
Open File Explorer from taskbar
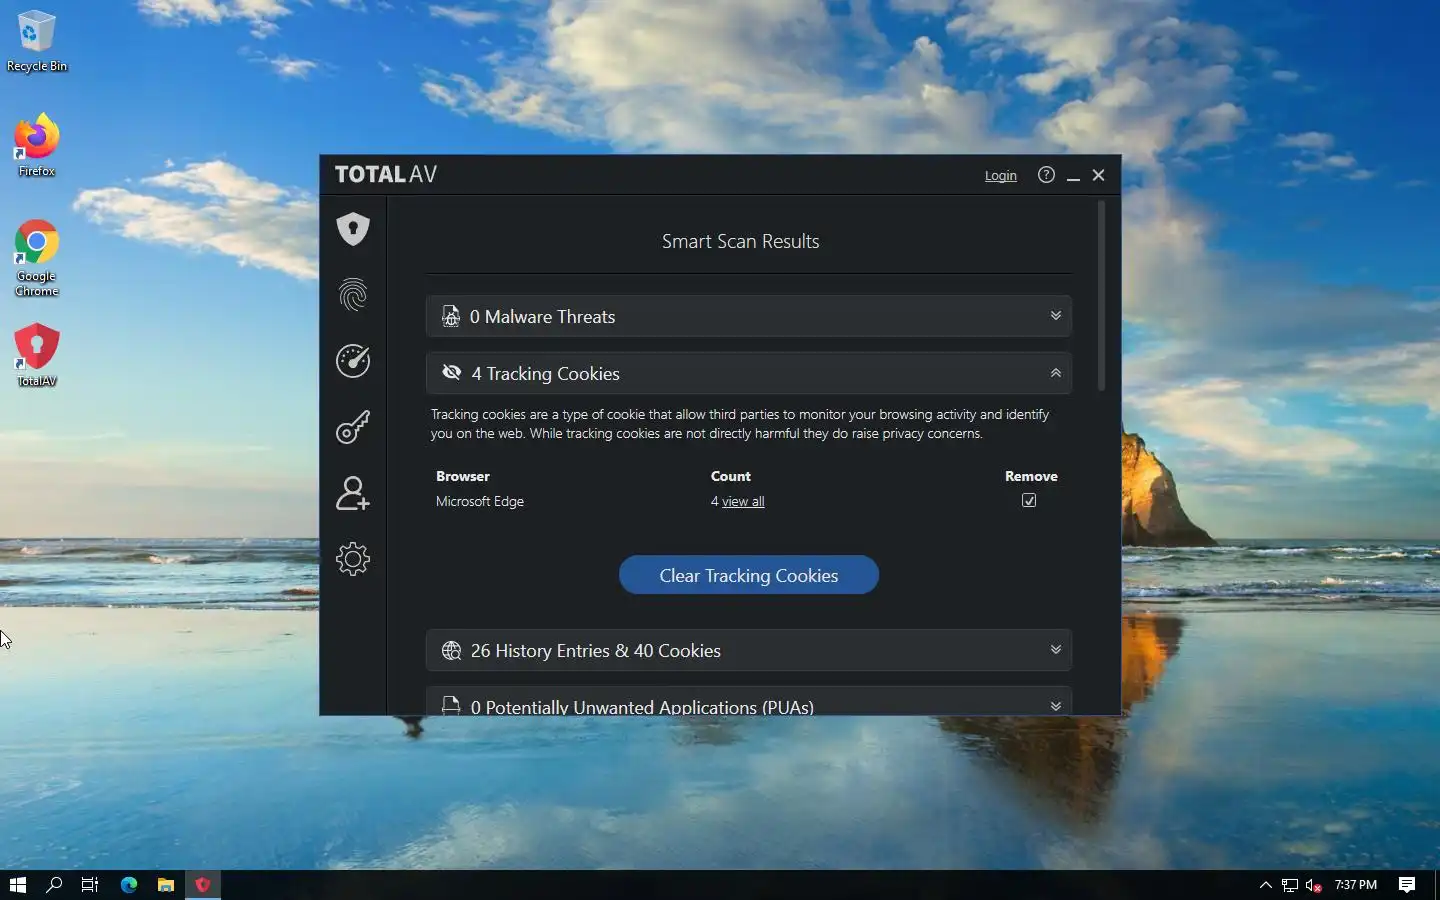click(166, 885)
